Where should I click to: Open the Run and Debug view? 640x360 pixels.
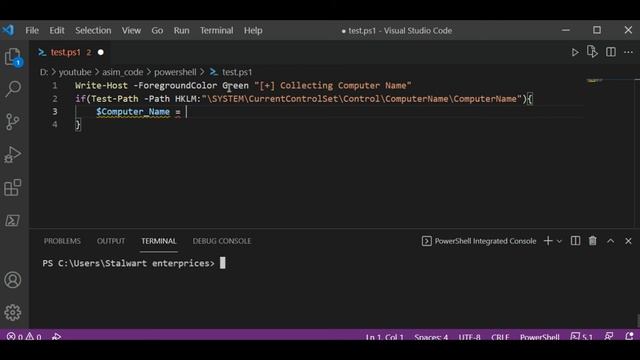pyautogui.click(x=13, y=155)
